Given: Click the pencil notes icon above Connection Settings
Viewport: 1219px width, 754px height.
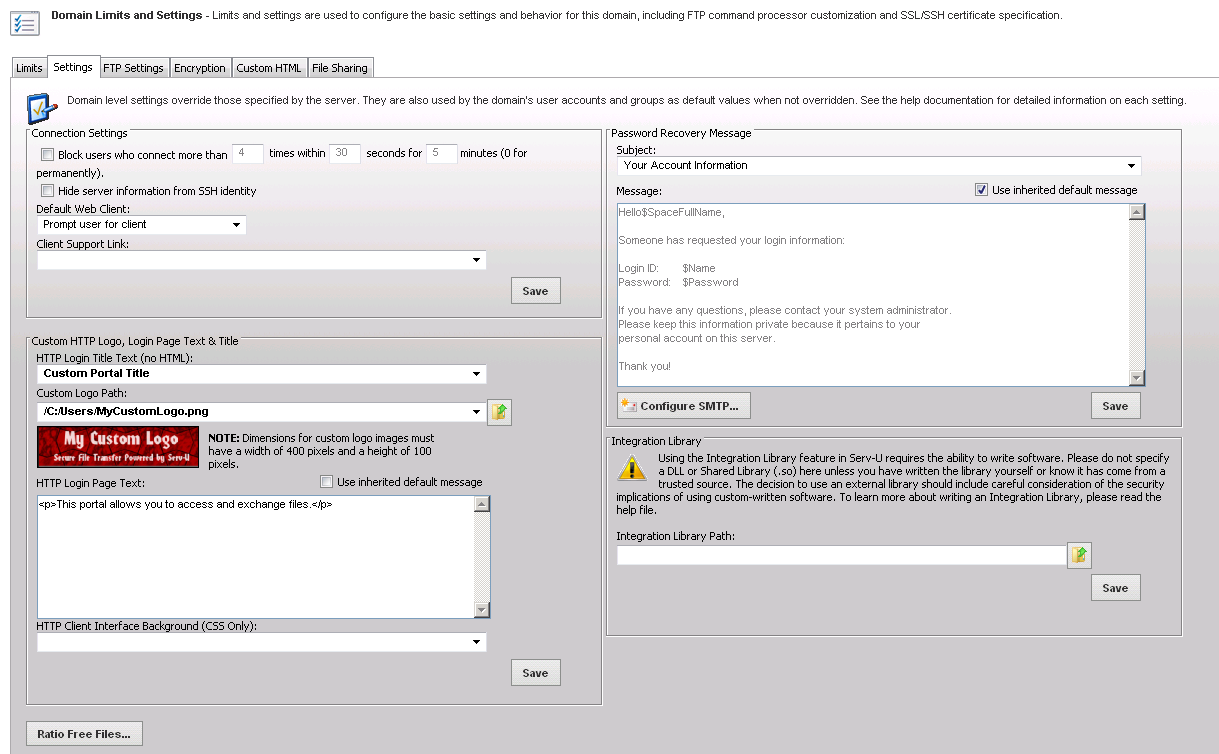Looking at the screenshot, I should click(x=42, y=109).
